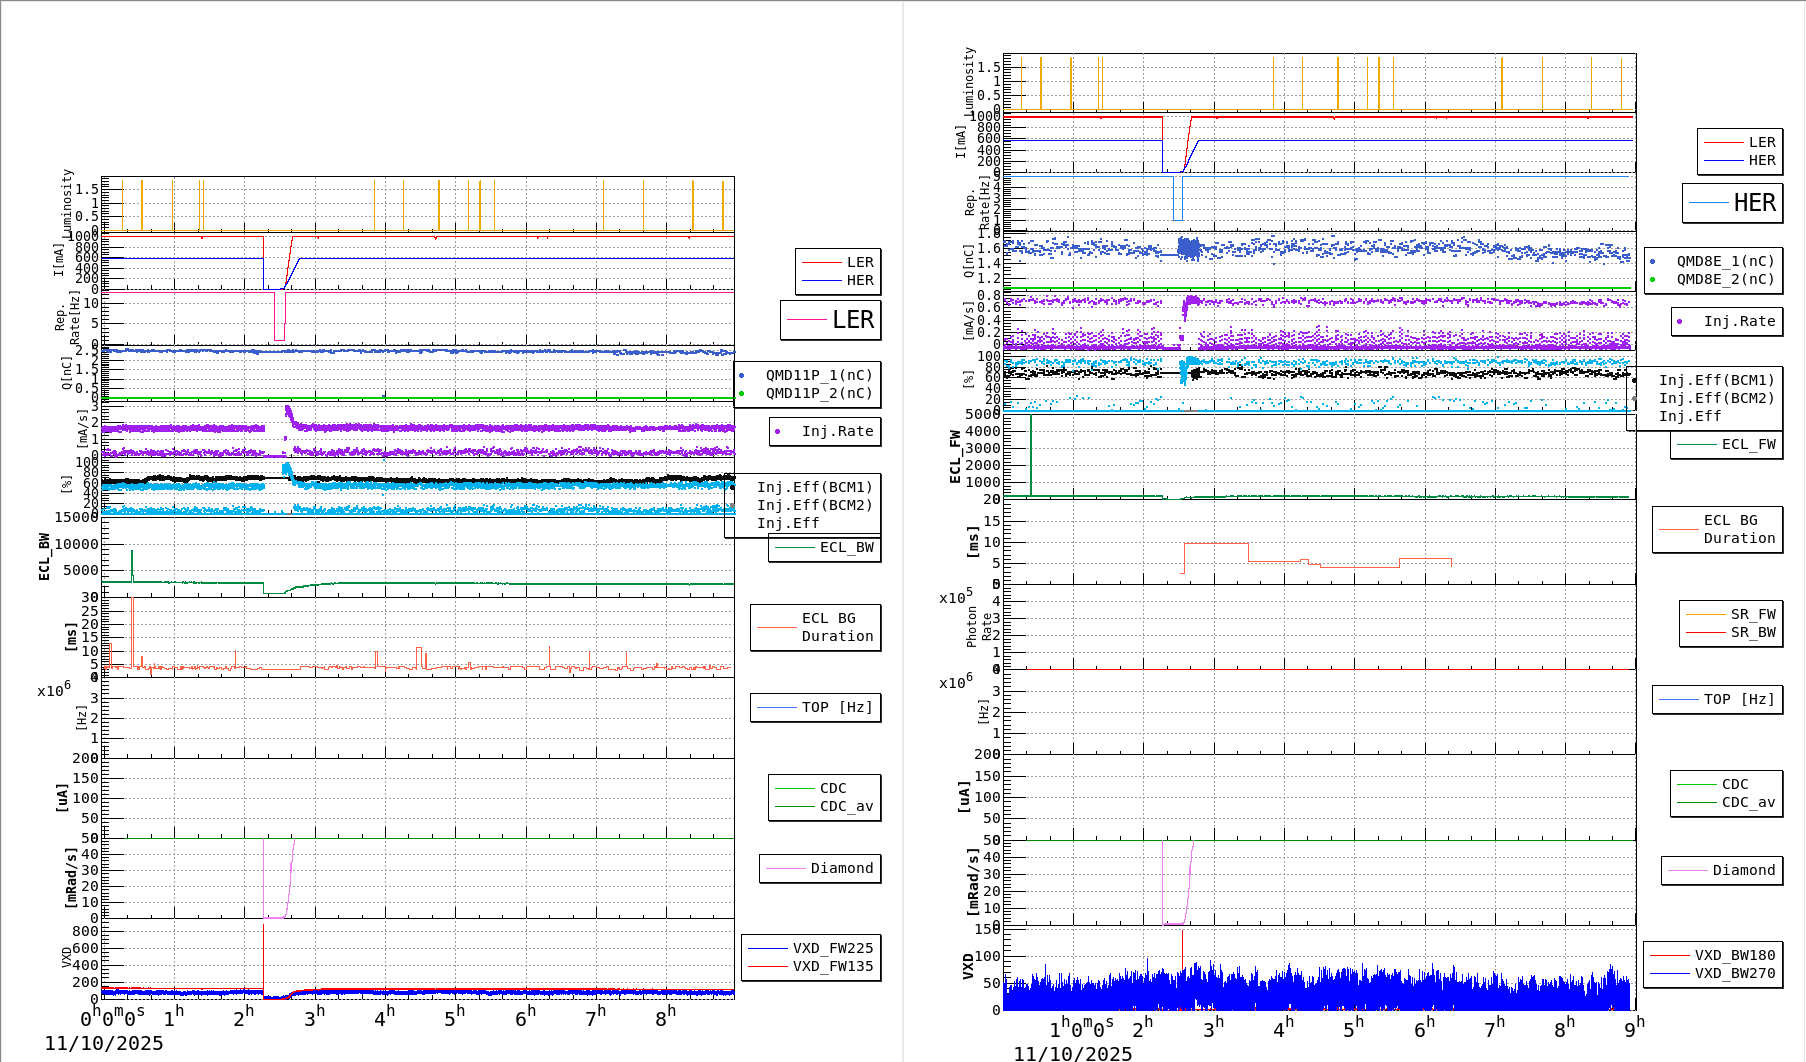This screenshot has width=1806, height=1062.
Task: Select the VXD_FW135 legend entry
Action: pos(832,966)
